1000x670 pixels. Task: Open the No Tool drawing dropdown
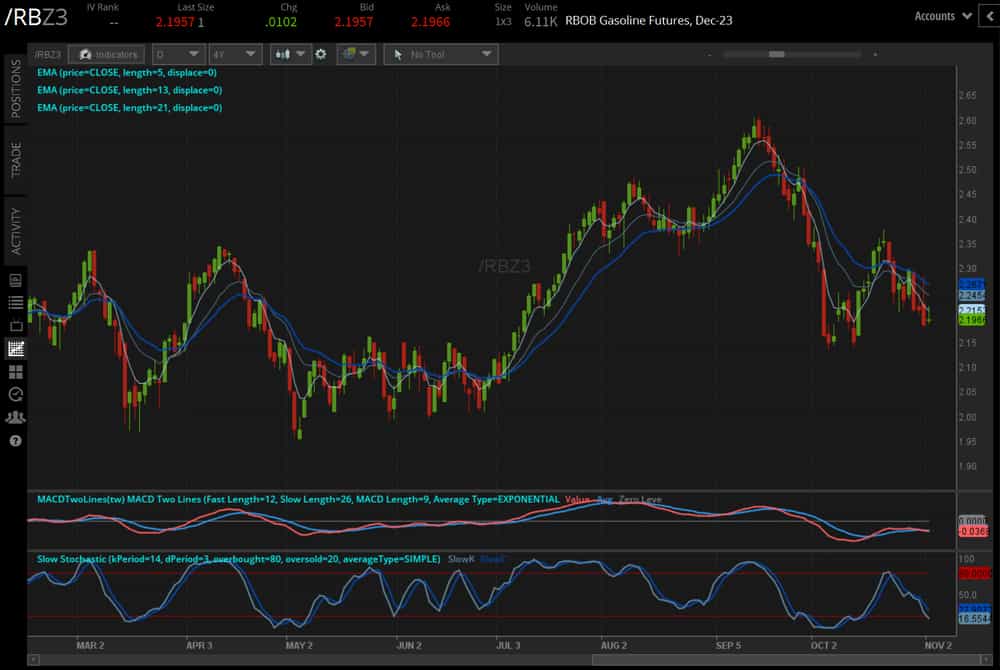click(x=441, y=55)
